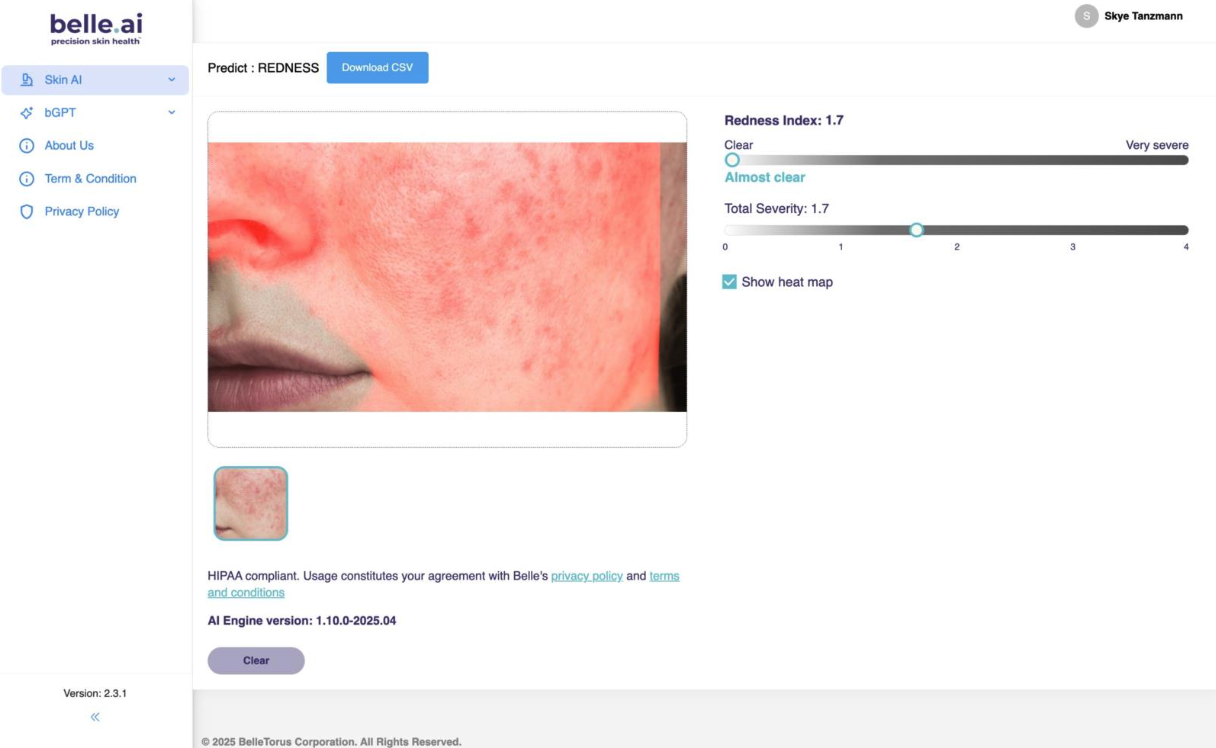Open the privacy policy link
The height and width of the screenshot is (748, 1216).
pyautogui.click(x=586, y=576)
